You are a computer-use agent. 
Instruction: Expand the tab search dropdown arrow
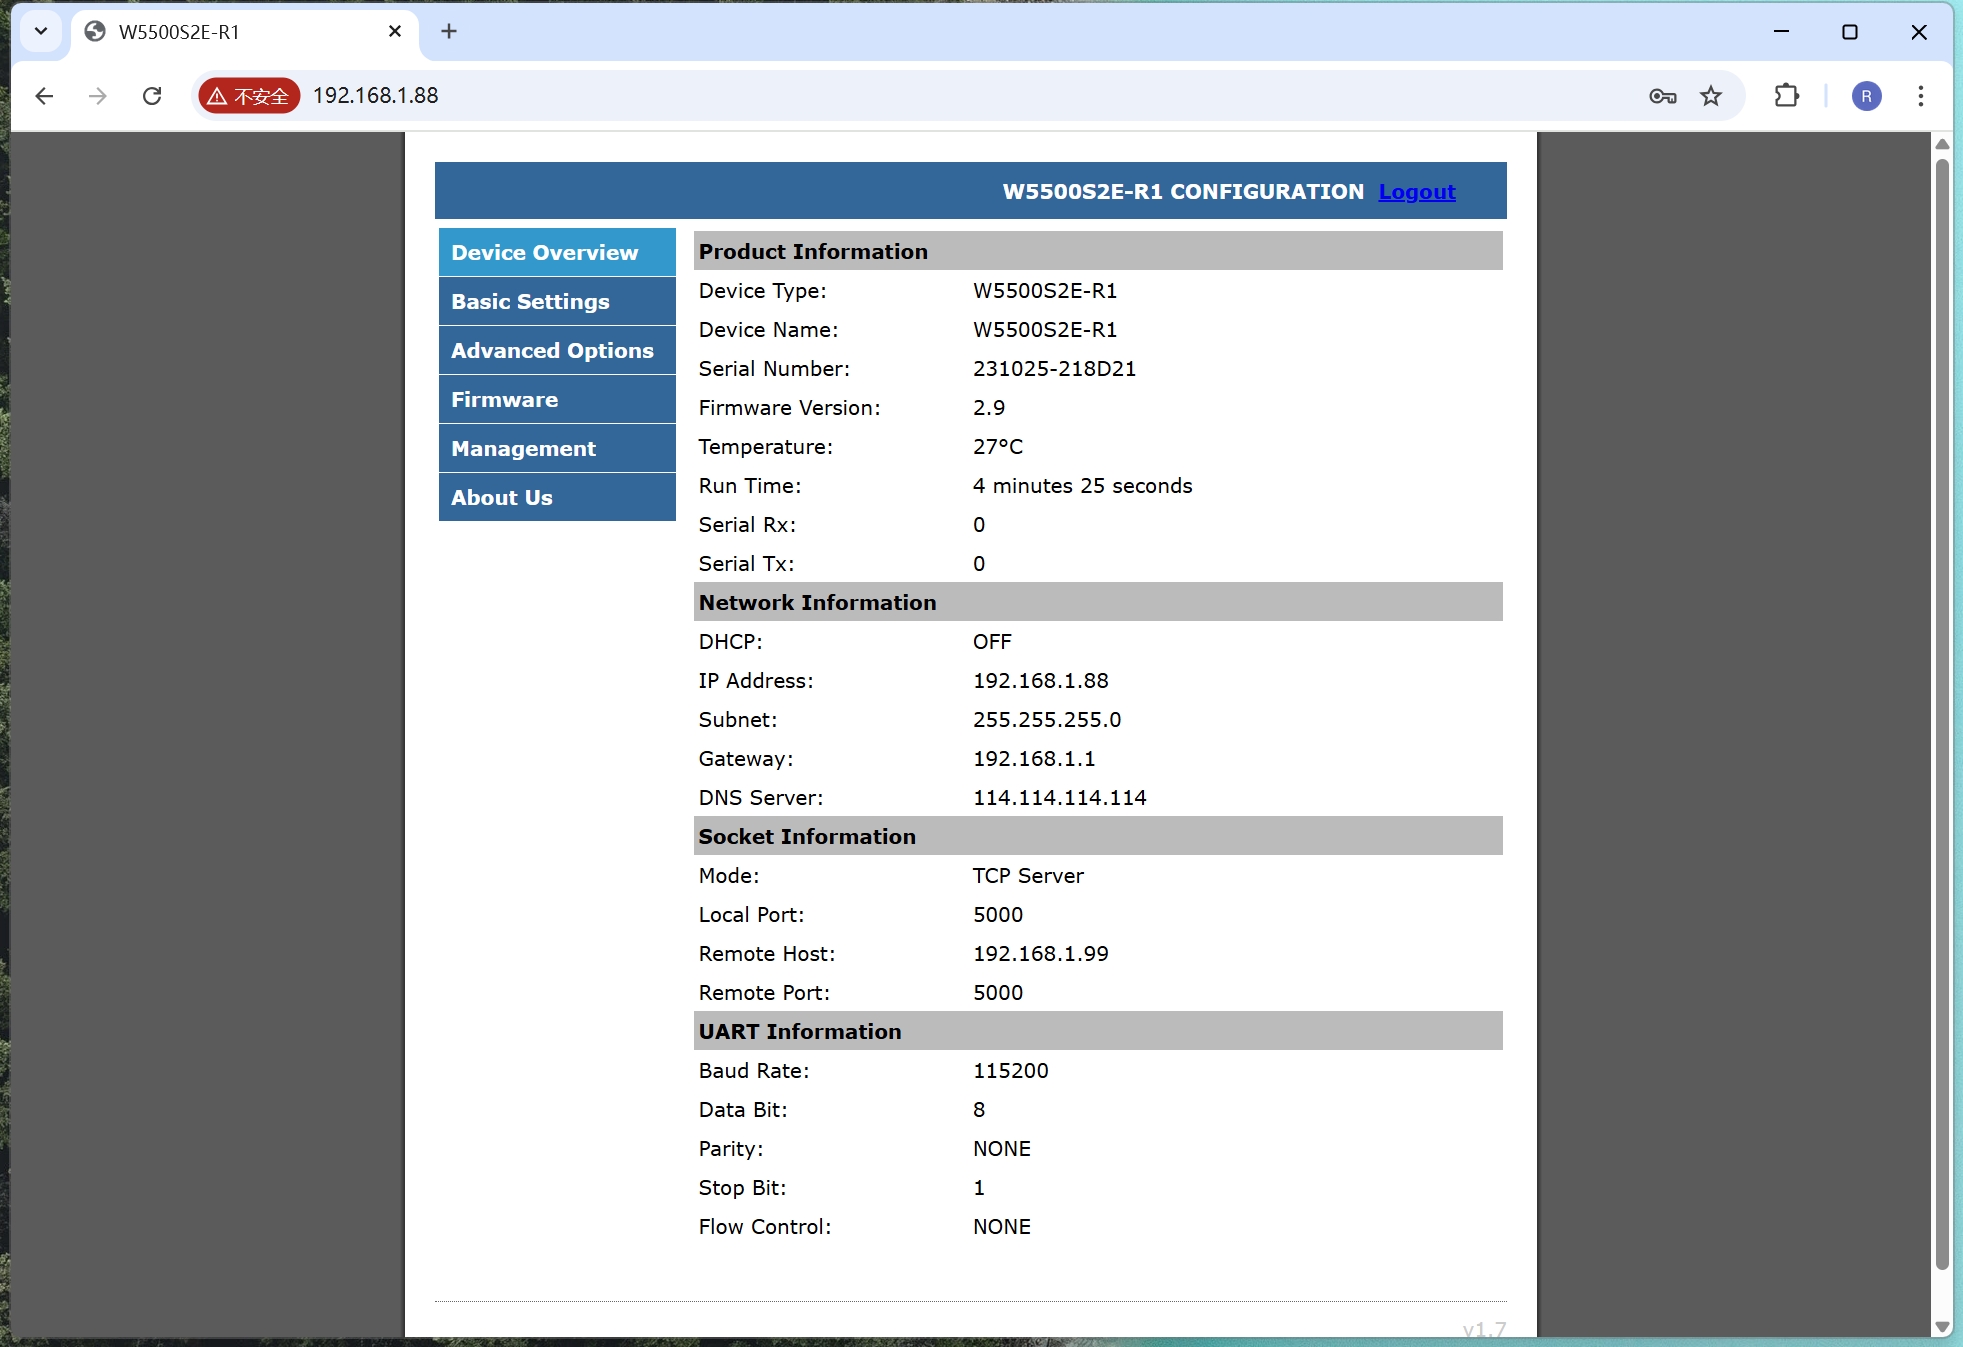(41, 32)
